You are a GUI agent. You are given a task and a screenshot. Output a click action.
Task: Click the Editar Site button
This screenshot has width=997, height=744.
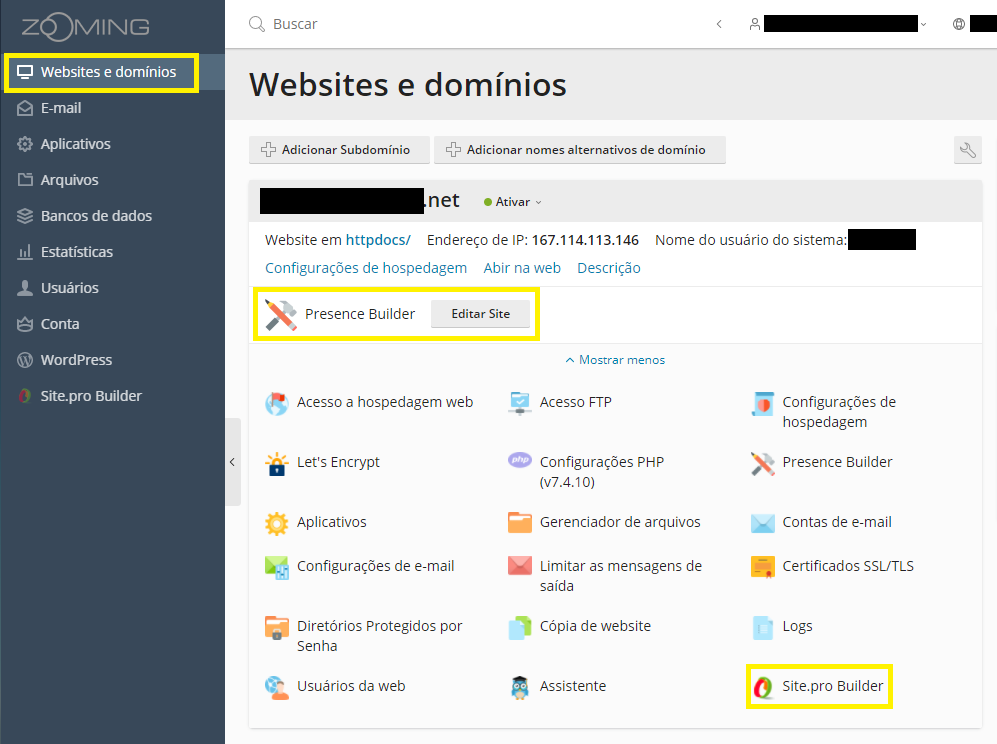click(481, 314)
